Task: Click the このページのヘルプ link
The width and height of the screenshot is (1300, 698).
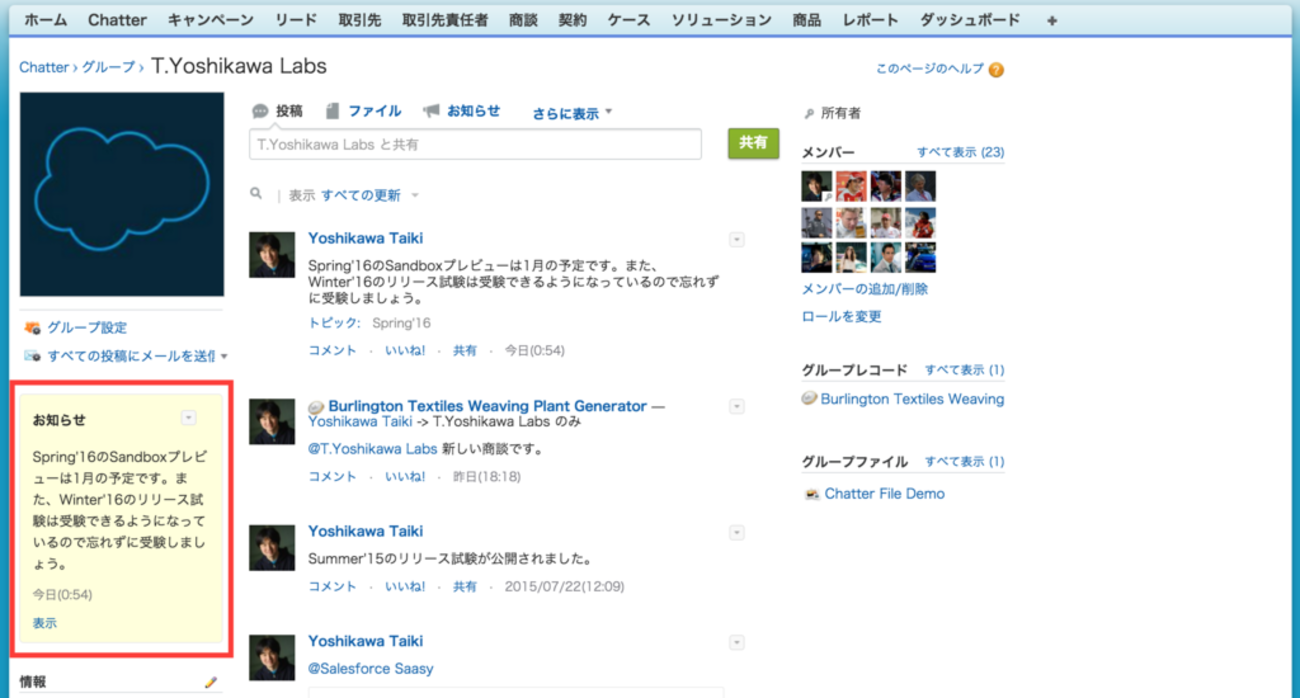Action: point(930,69)
